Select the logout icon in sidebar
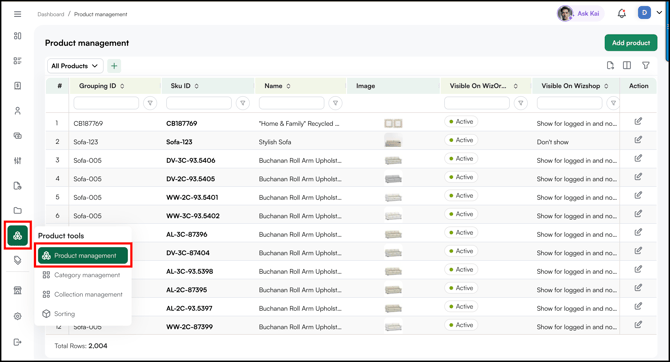Image resolution: width=670 pixels, height=362 pixels. pos(18,342)
